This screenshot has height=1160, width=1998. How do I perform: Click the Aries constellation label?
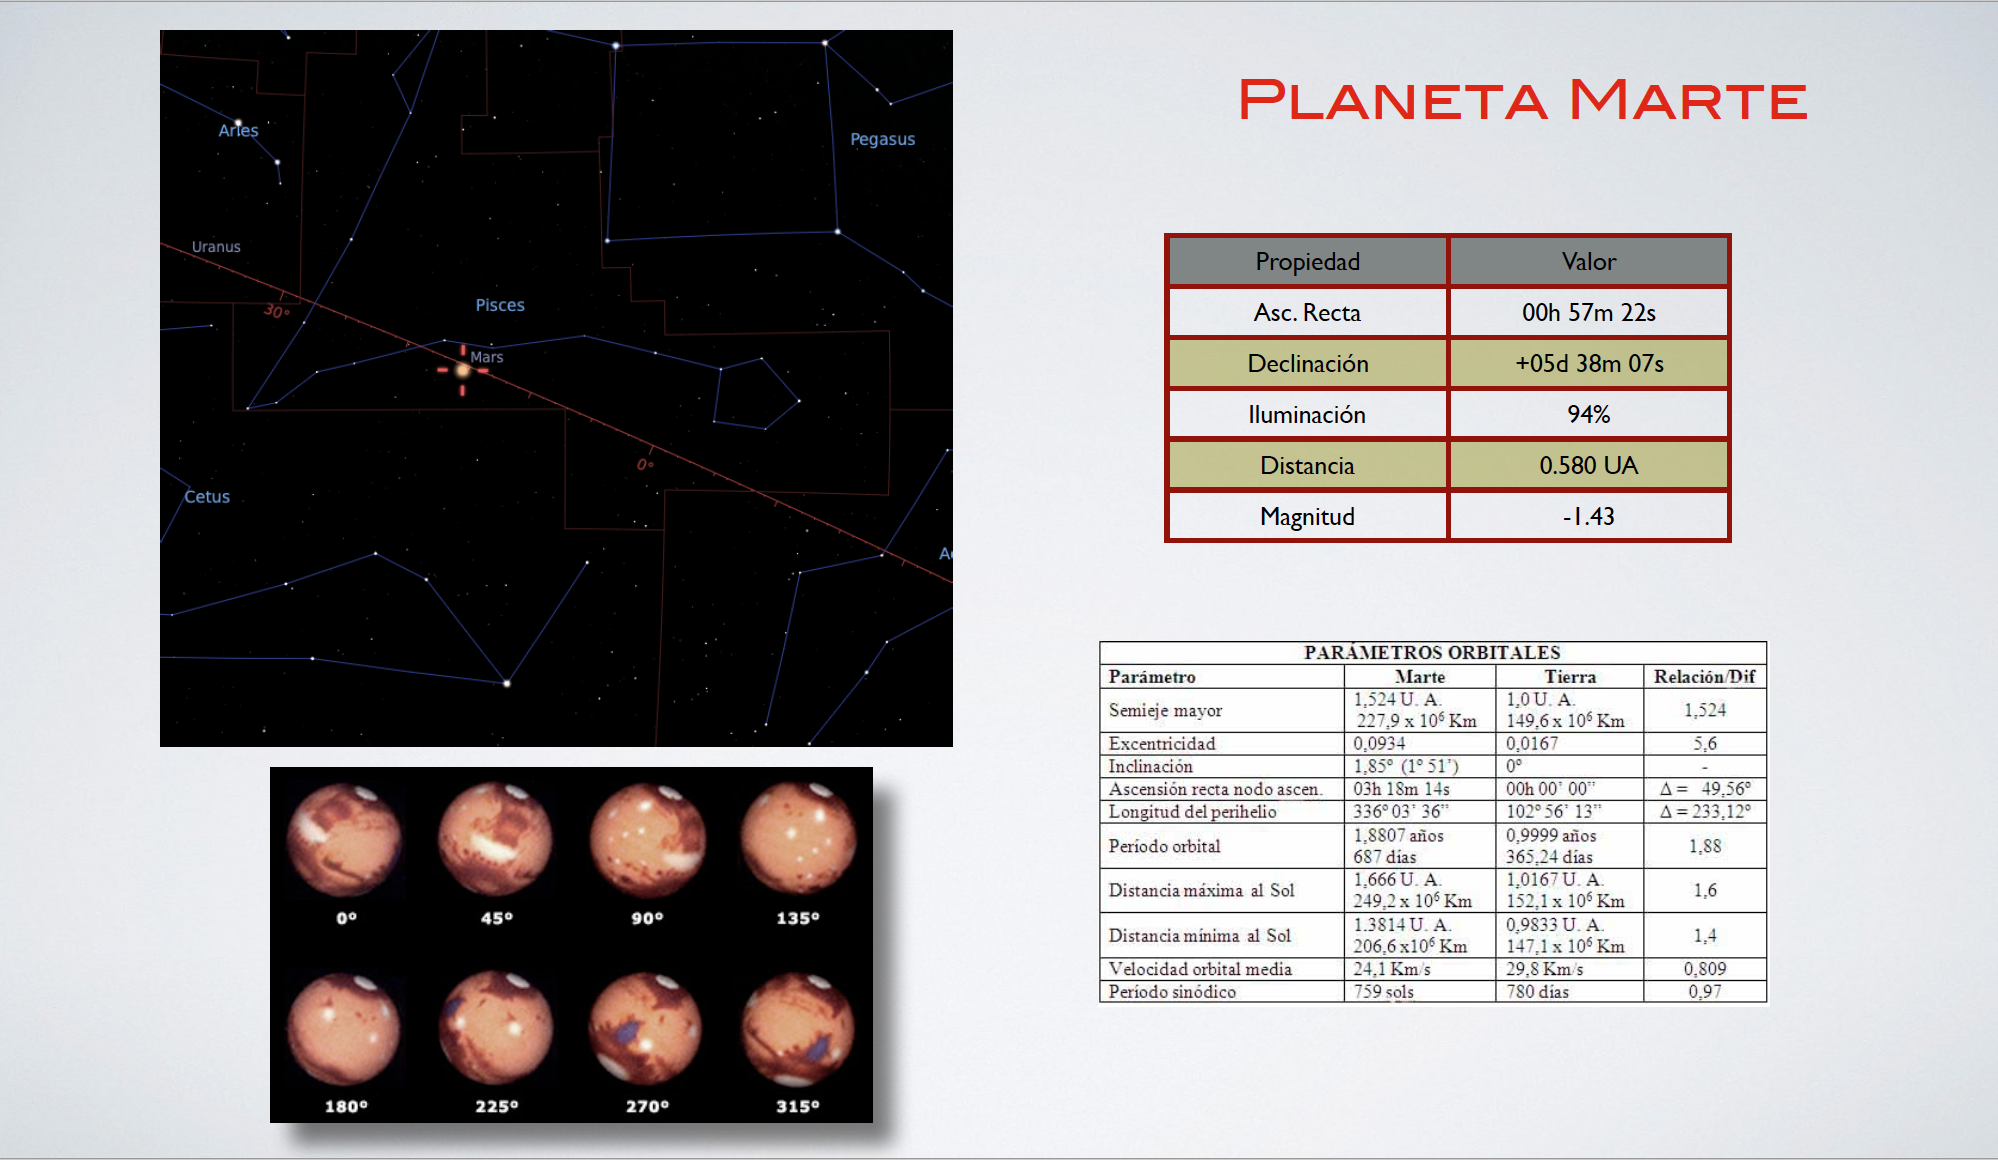238,131
